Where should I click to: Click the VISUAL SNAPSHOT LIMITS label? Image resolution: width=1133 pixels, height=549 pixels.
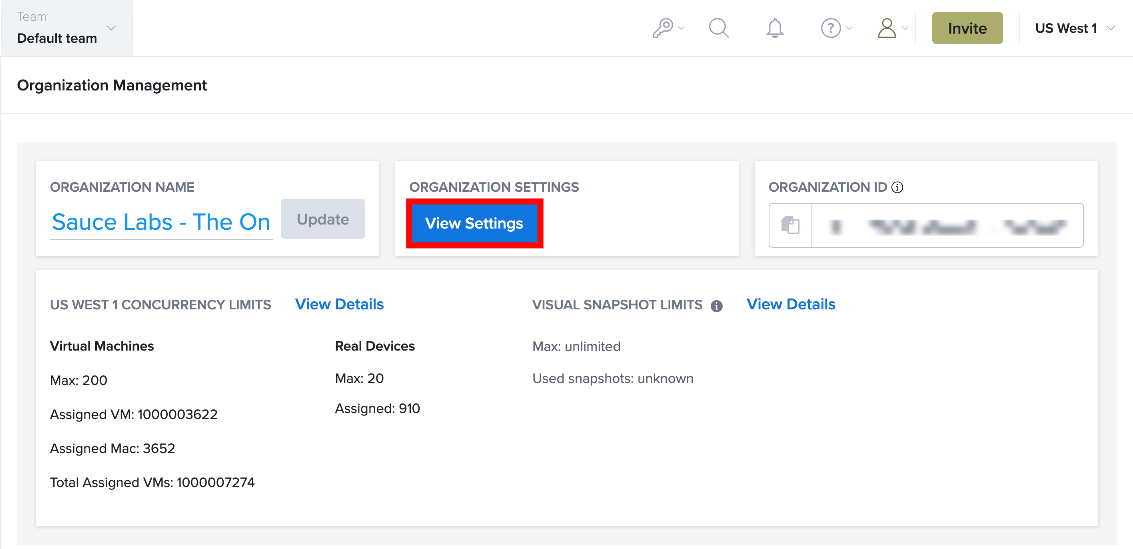point(618,305)
